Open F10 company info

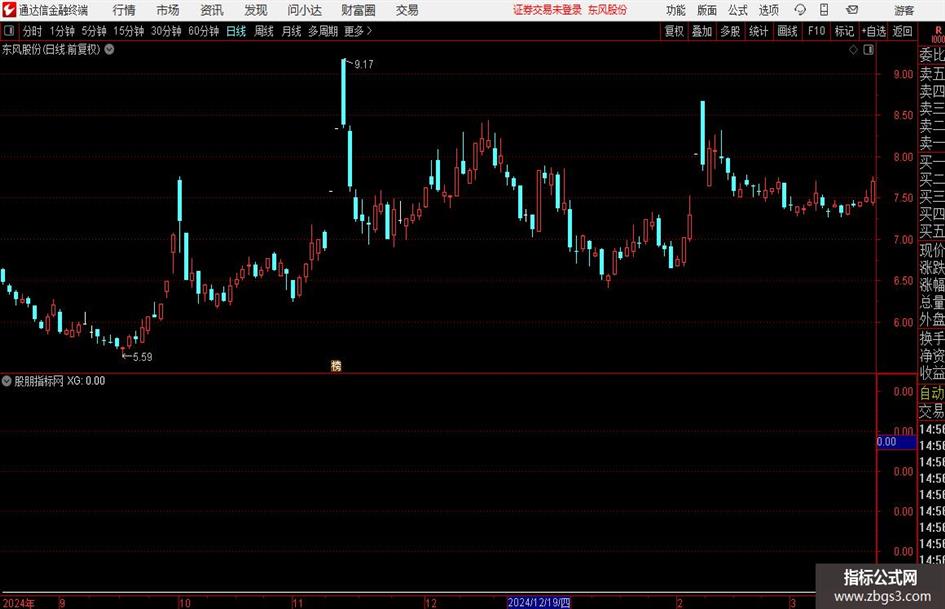[817, 31]
